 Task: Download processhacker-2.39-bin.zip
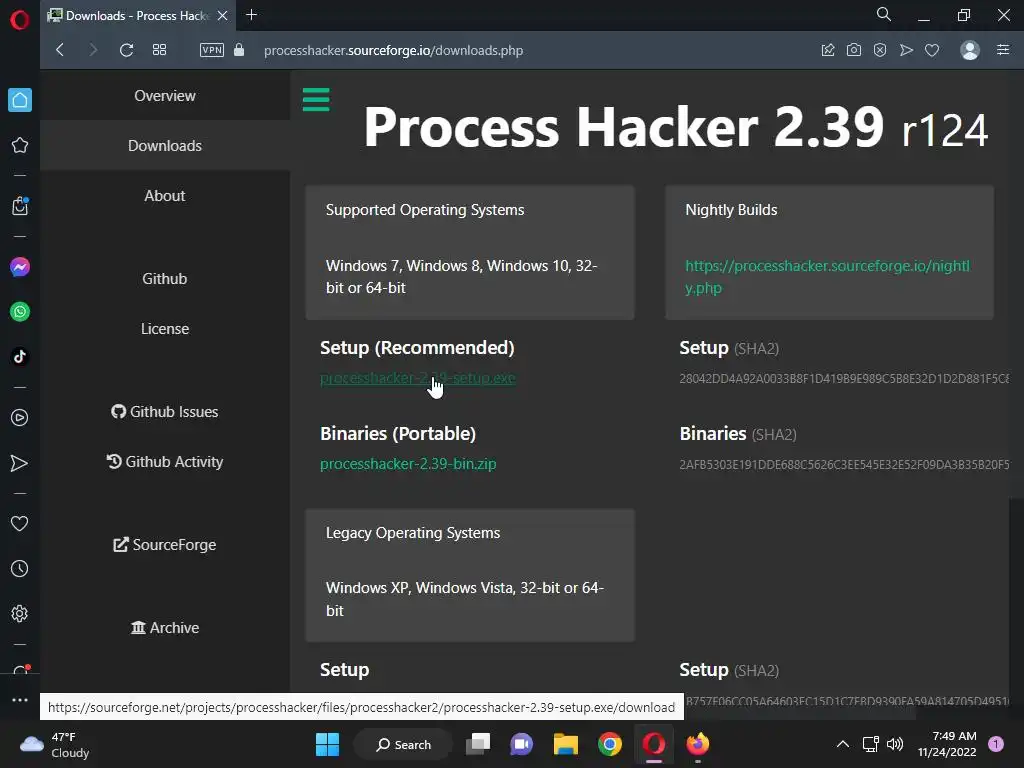point(408,464)
